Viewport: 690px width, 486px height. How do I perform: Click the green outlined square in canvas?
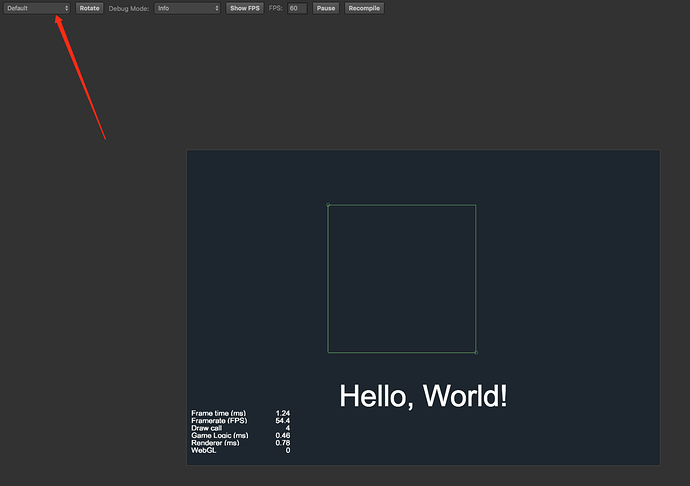(x=402, y=278)
